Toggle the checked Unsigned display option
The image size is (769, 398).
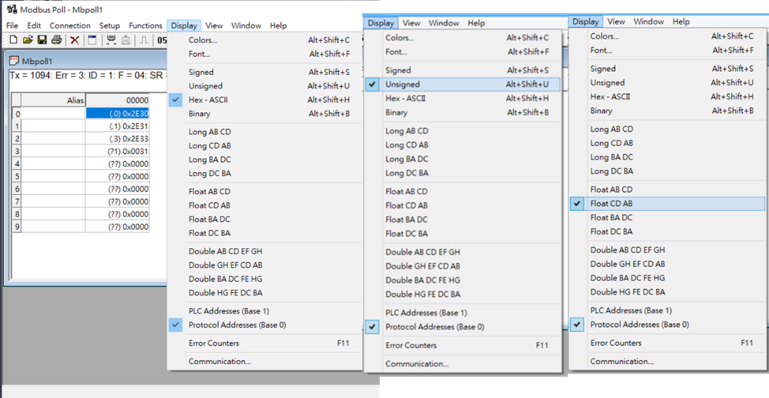tap(462, 84)
